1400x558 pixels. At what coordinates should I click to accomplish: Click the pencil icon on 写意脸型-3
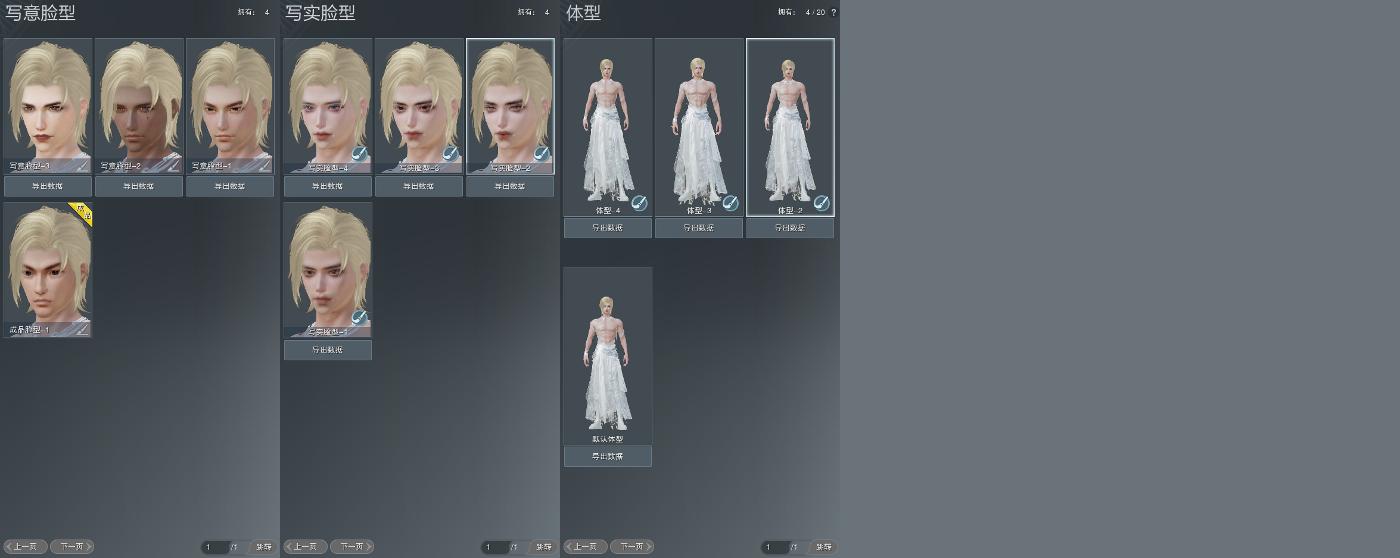point(82,164)
